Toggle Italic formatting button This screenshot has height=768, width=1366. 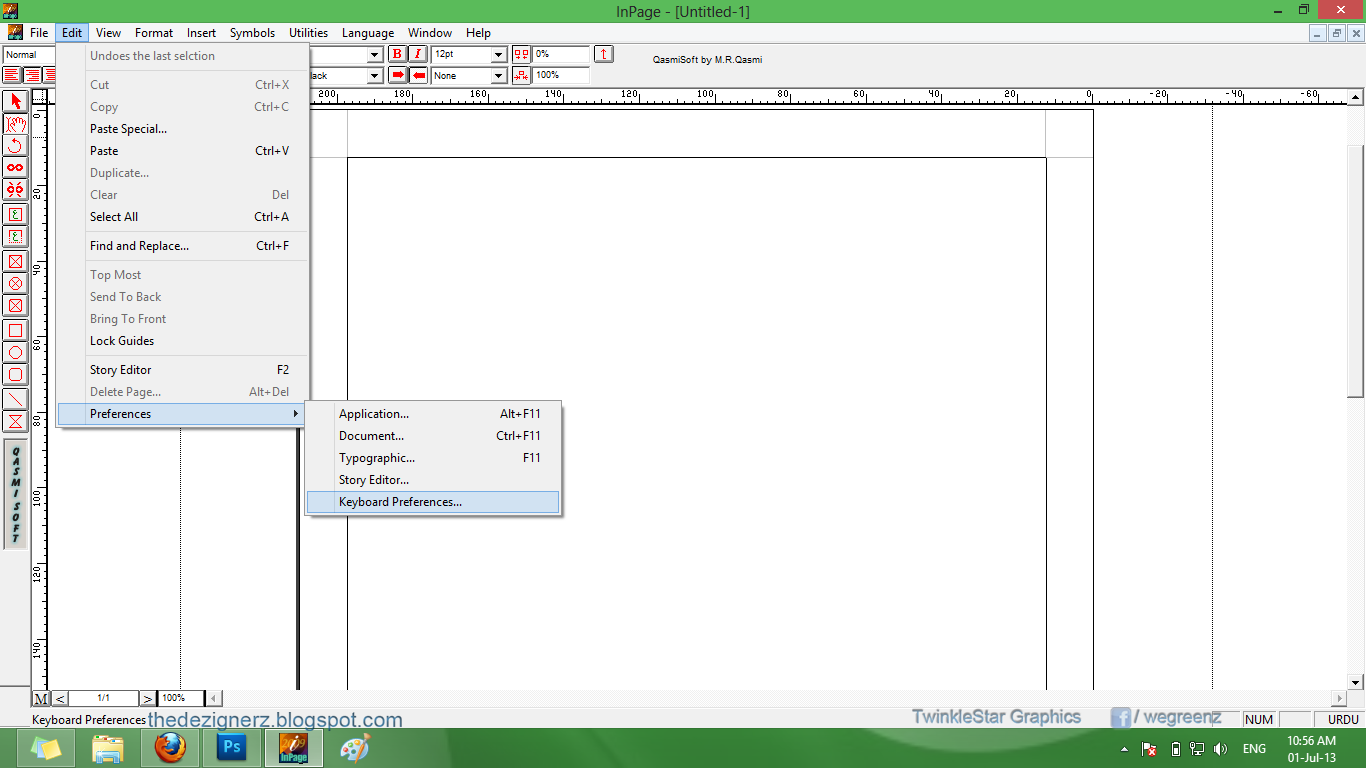click(417, 54)
